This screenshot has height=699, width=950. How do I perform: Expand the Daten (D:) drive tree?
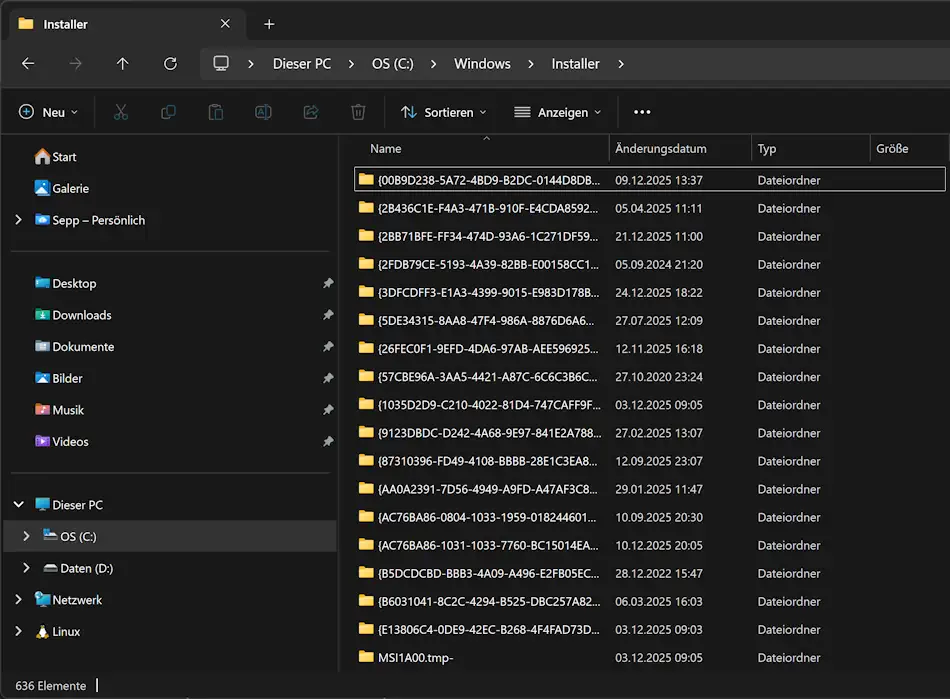tap(26, 568)
